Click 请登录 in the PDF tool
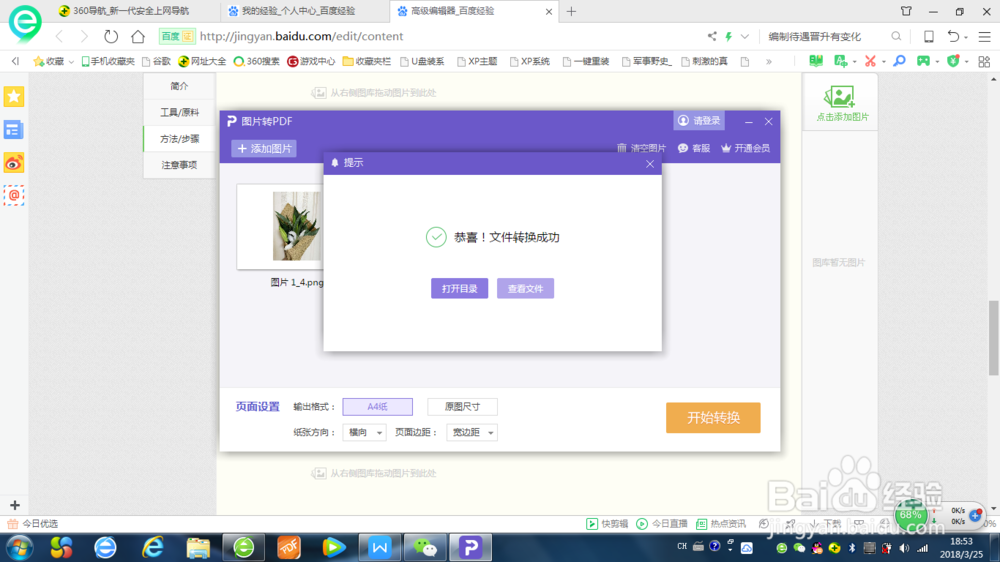 pos(700,121)
